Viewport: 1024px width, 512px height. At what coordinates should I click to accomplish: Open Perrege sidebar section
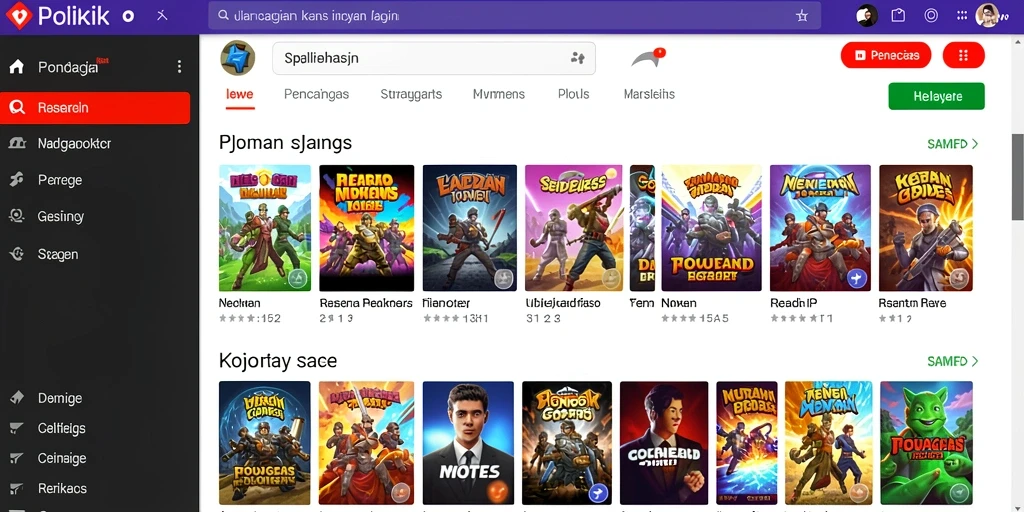pyautogui.click(x=60, y=180)
